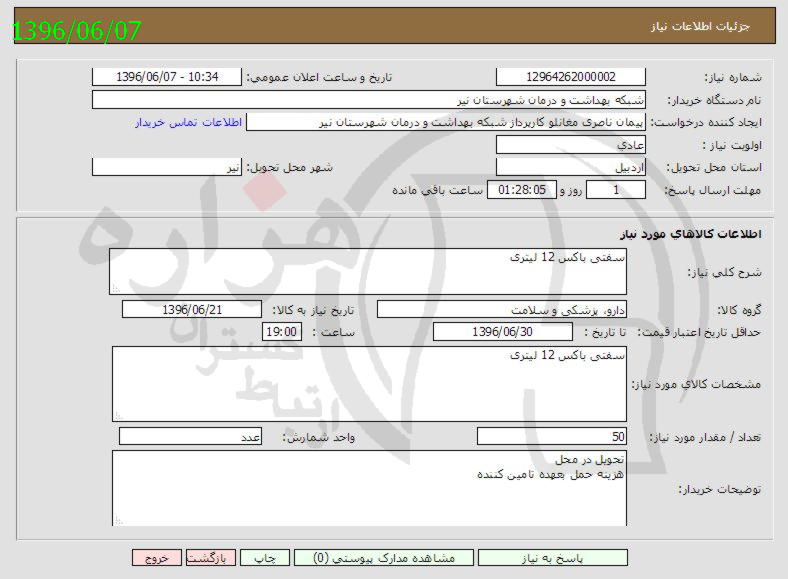Click the resize grip of مشخصات کالا area
The width and height of the screenshot is (788, 579).
click(x=119, y=416)
